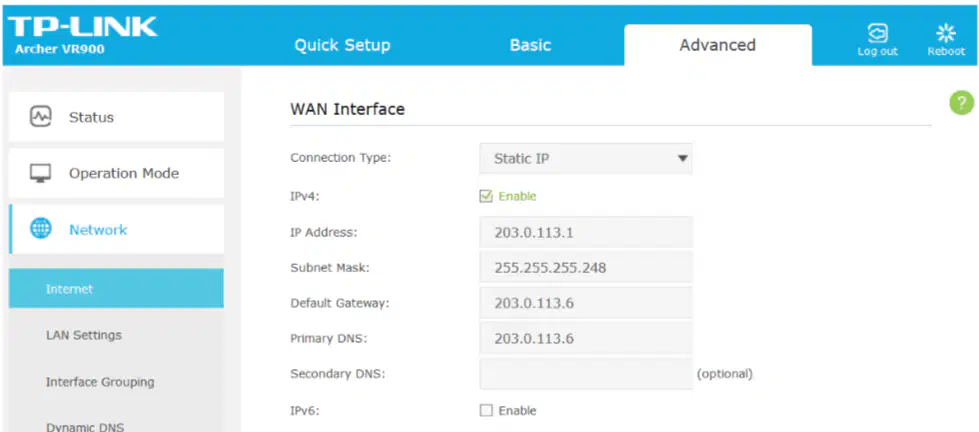Screen dimensions: 979x432
Task: Select the Advanced tab
Action: tap(718, 45)
